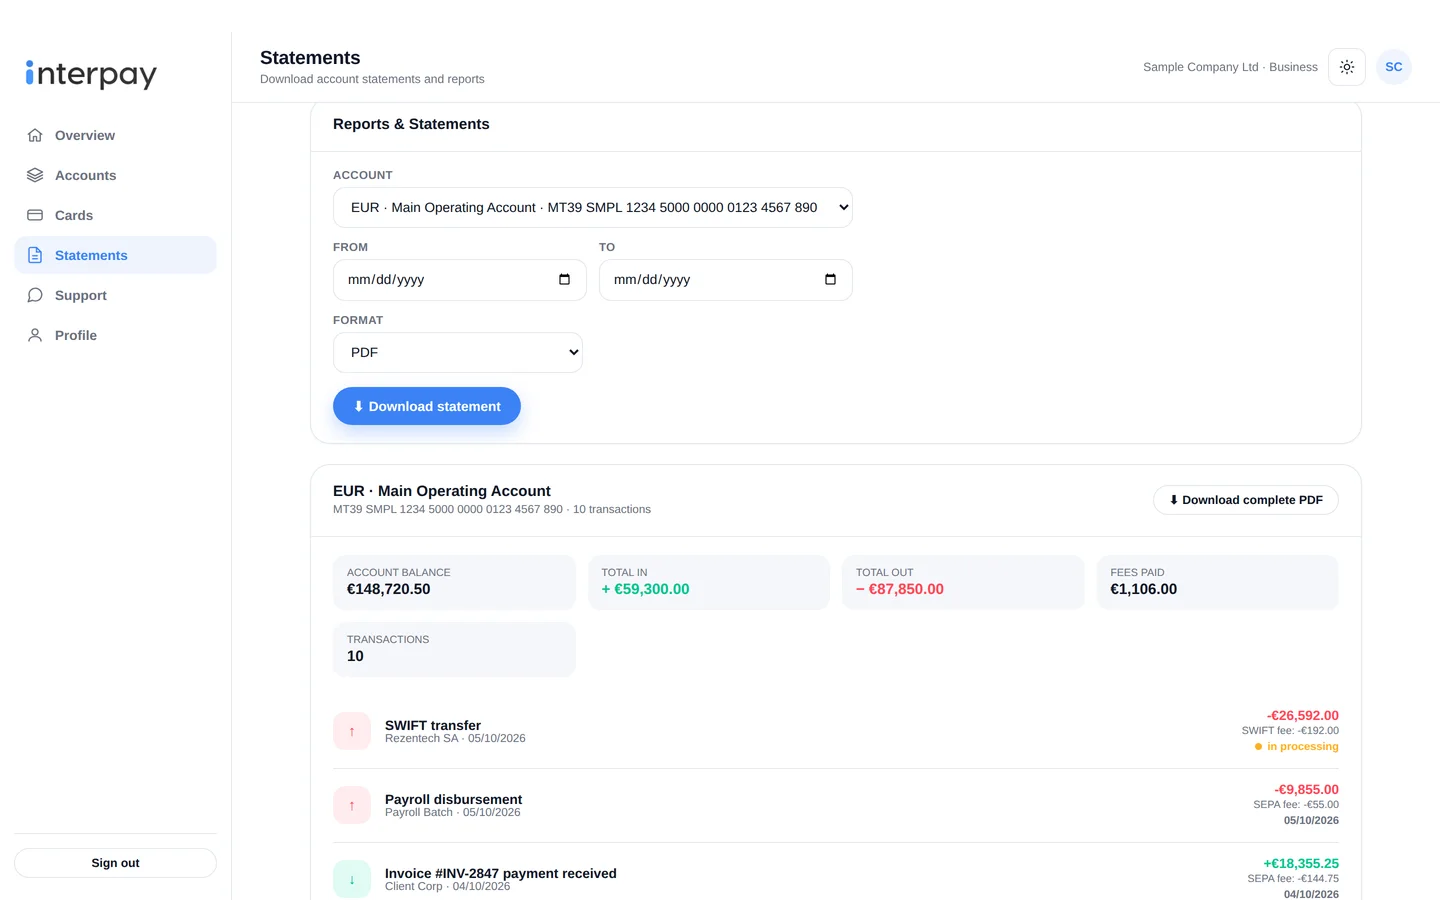Open Accounts in the sidebar
The height and width of the screenshot is (900, 1440).
tap(115, 175)
